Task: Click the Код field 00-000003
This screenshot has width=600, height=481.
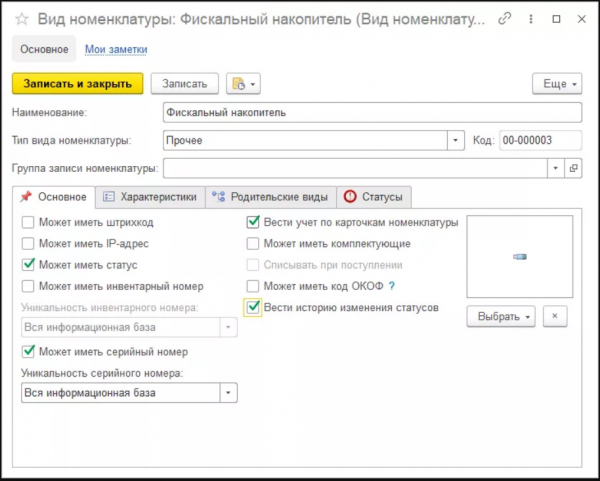Action: [x=540, y=140]
